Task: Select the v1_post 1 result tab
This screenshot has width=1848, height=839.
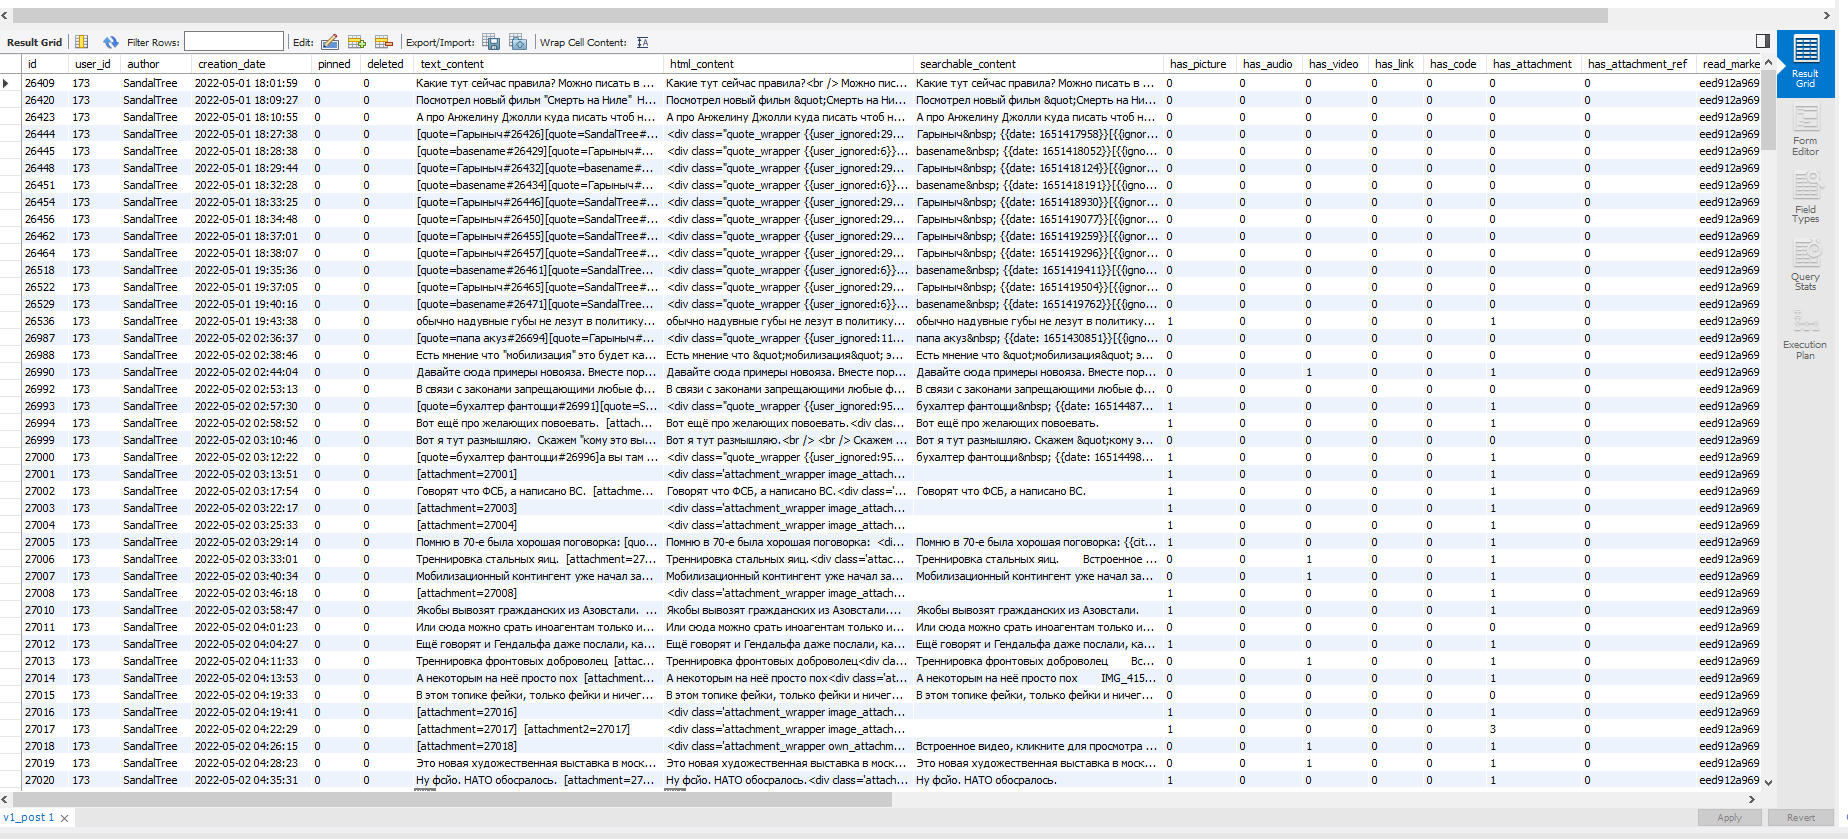Action: [28, 818]
